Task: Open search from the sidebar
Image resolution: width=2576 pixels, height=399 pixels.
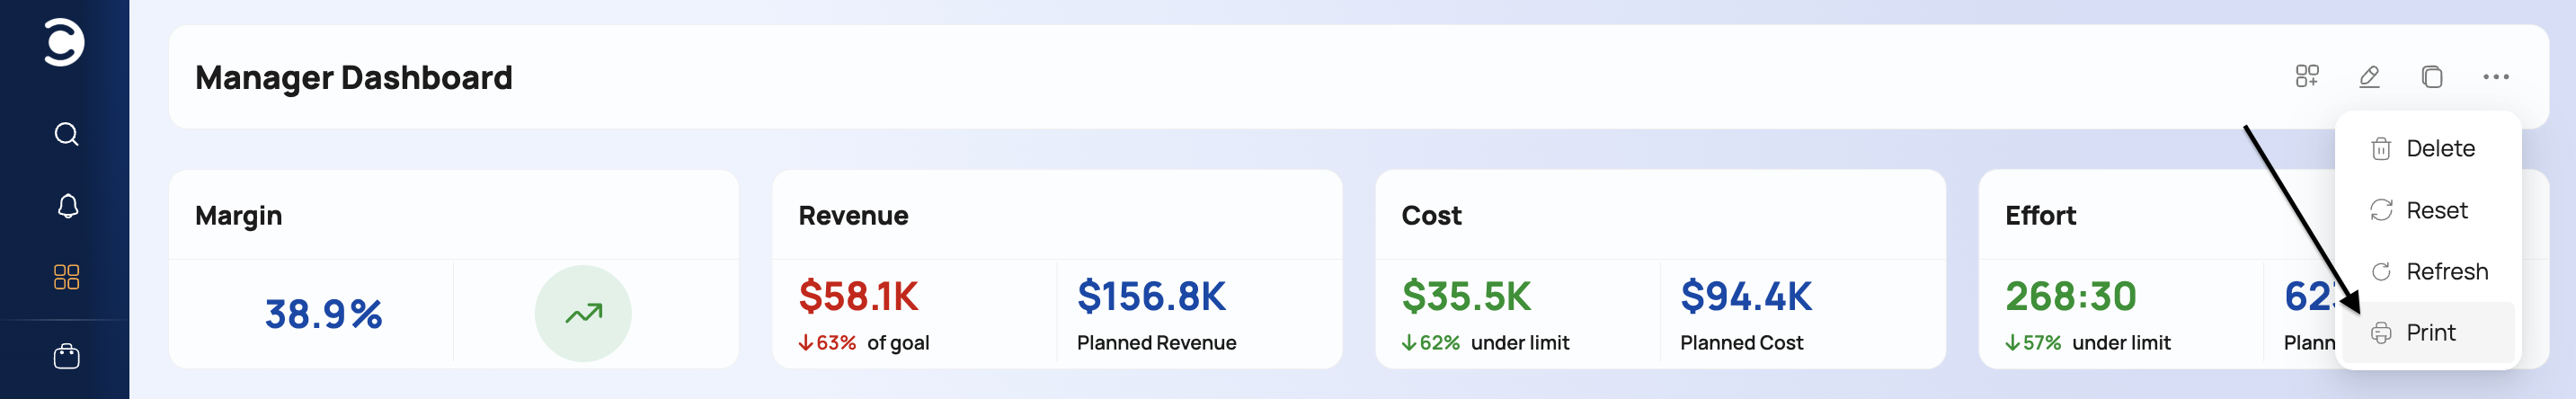Action: 66,134
